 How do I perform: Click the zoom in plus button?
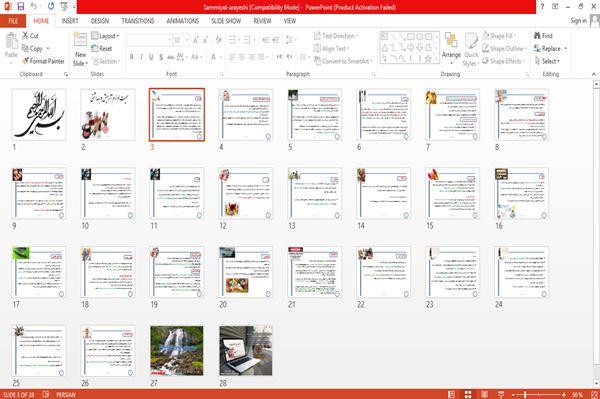point(564,394)
